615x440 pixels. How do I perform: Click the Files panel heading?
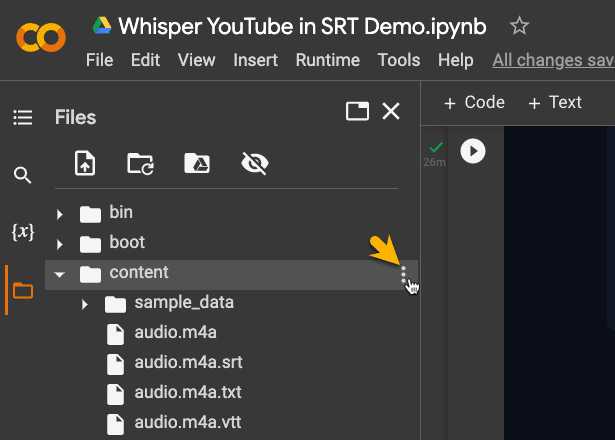(75, 117)
